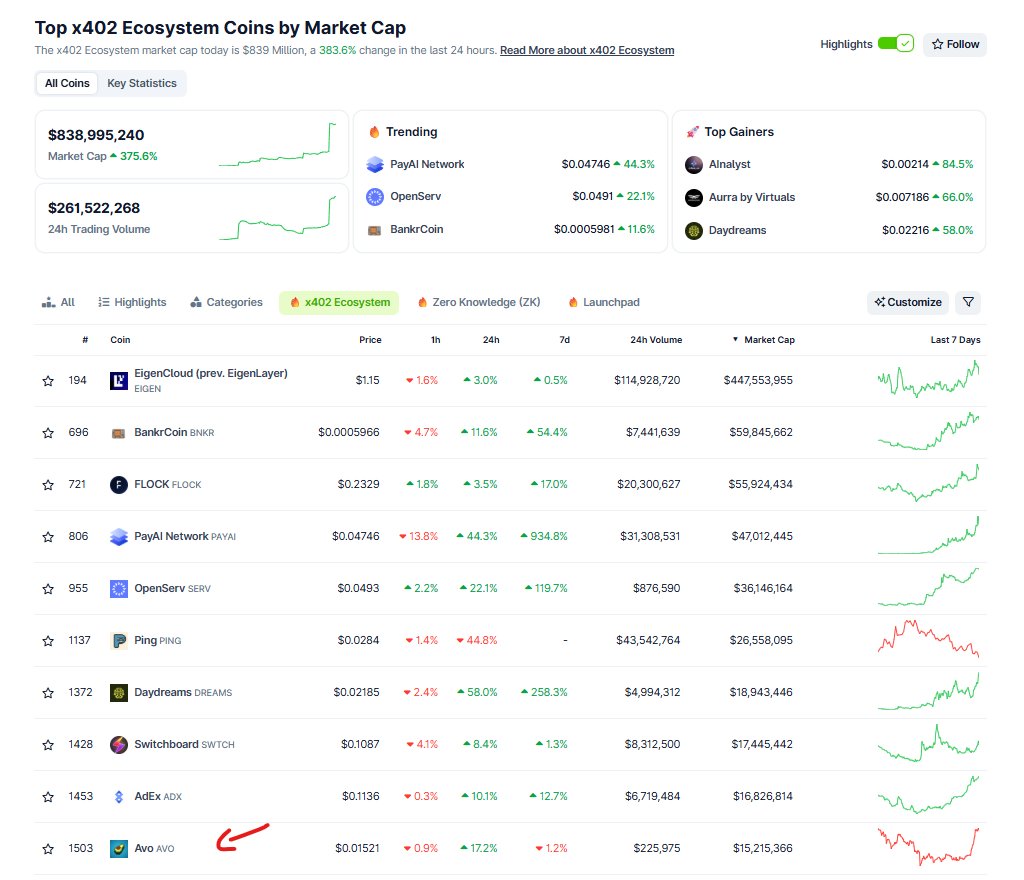This screenshot has width=1024, height=880.
Task: Click the Aurra by Virtuals icon
Action: [x=694, y=197]
